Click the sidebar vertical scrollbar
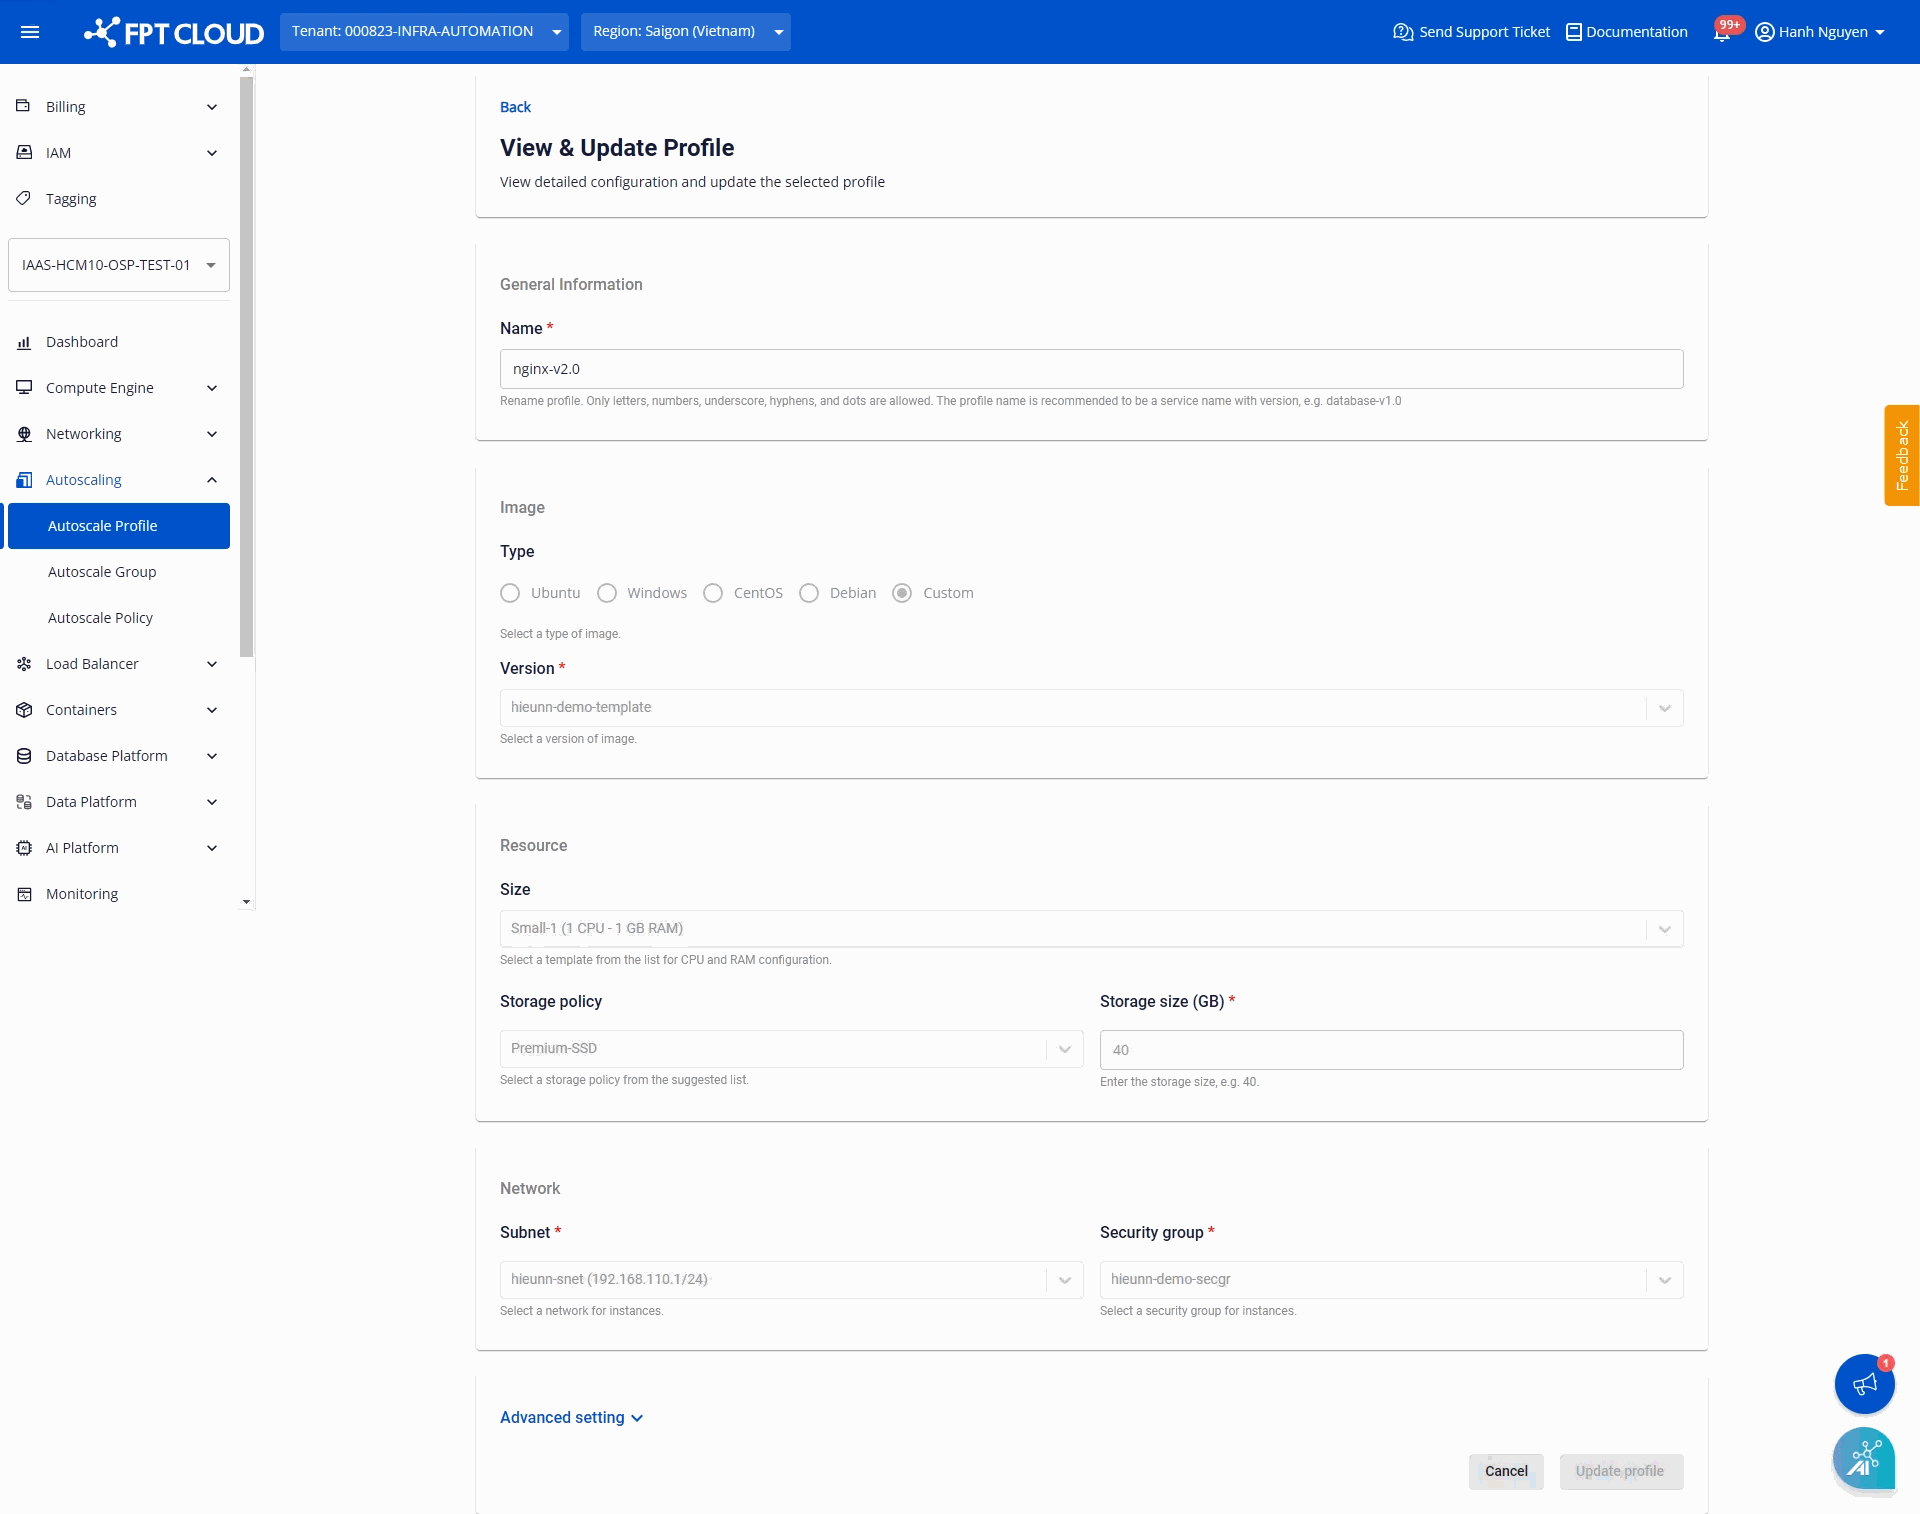The height and width of the screenshot is (1514, 1920). coord(247,367)
